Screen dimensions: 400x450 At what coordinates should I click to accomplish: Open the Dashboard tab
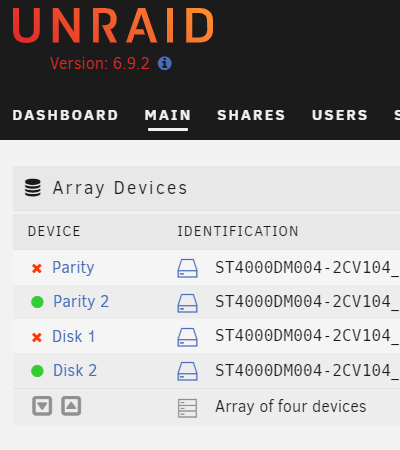[65, 115]
